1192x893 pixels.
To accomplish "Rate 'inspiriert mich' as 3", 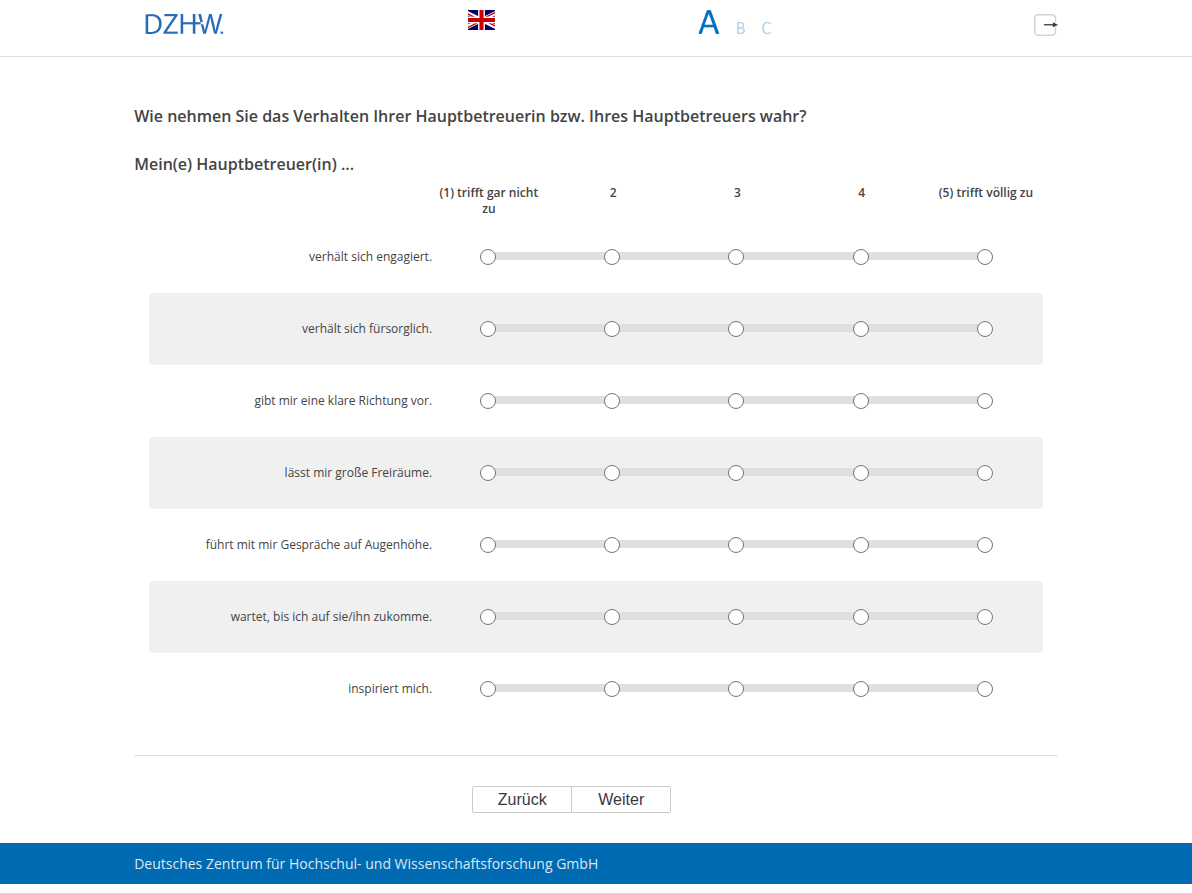I will 736,689.
